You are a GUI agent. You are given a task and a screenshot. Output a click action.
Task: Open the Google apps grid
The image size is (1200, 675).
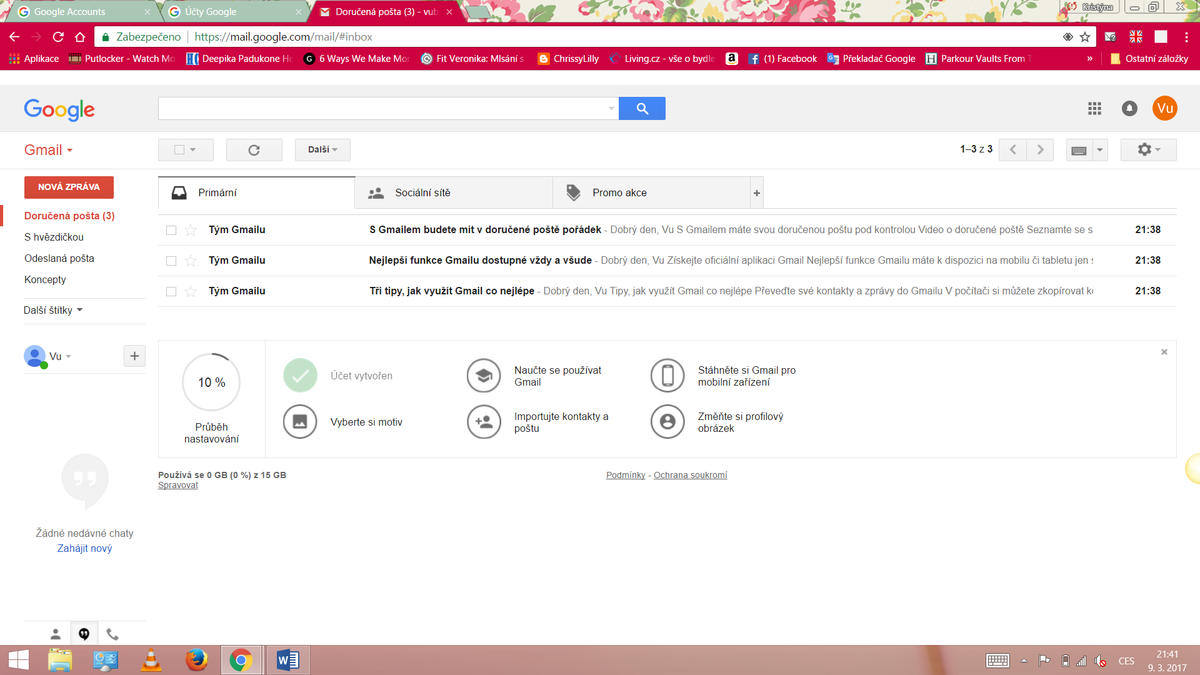(x=1095, y=109)
